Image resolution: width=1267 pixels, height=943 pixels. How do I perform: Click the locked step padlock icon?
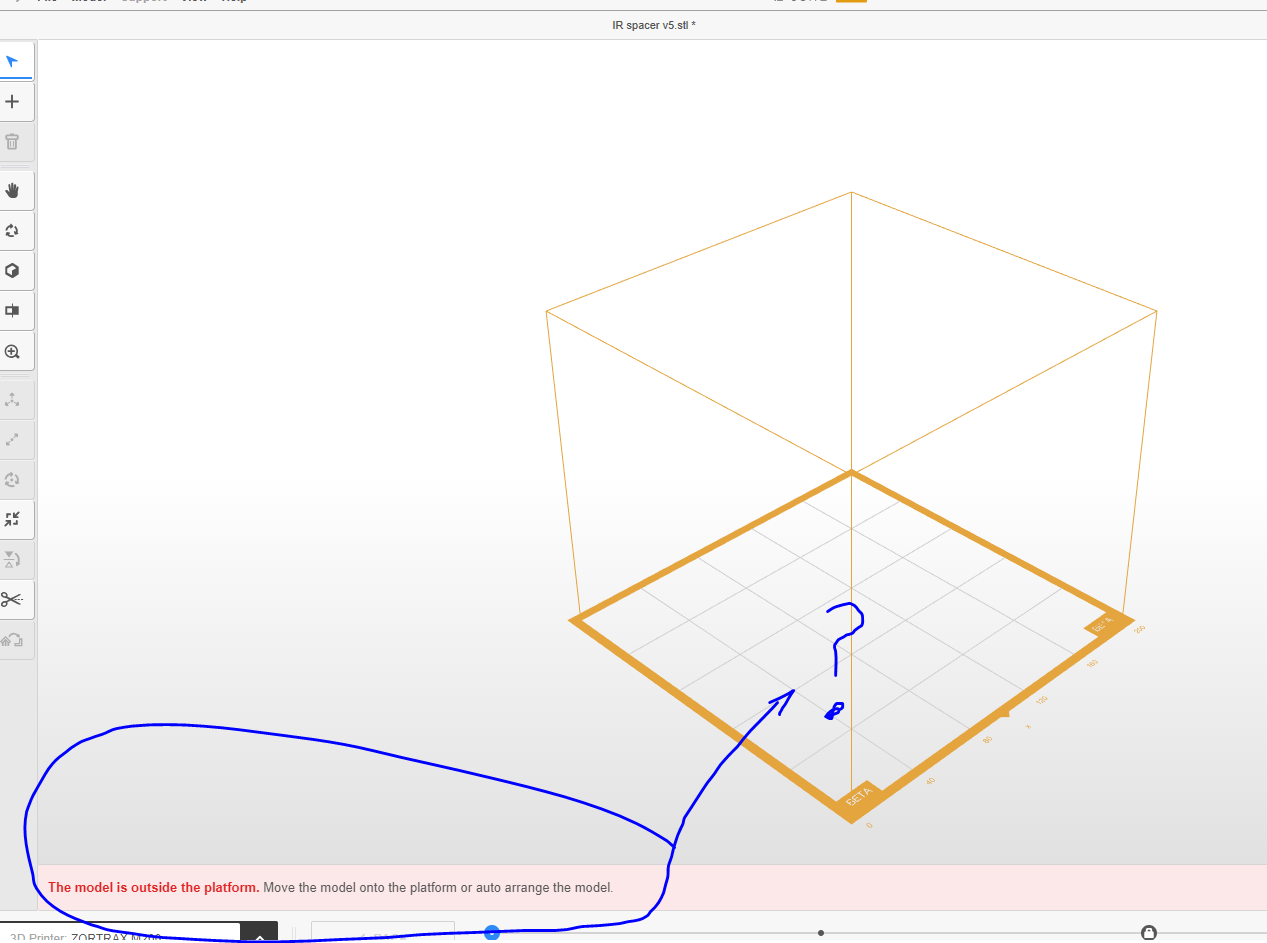1149,933
